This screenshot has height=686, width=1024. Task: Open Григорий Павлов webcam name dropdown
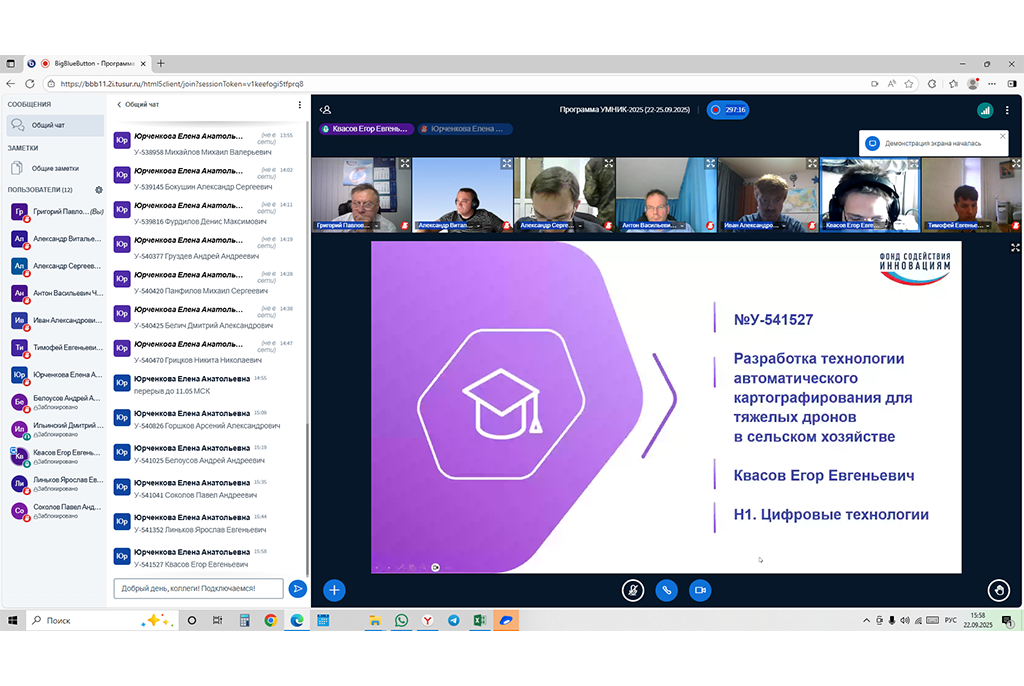tap(347, 225)
